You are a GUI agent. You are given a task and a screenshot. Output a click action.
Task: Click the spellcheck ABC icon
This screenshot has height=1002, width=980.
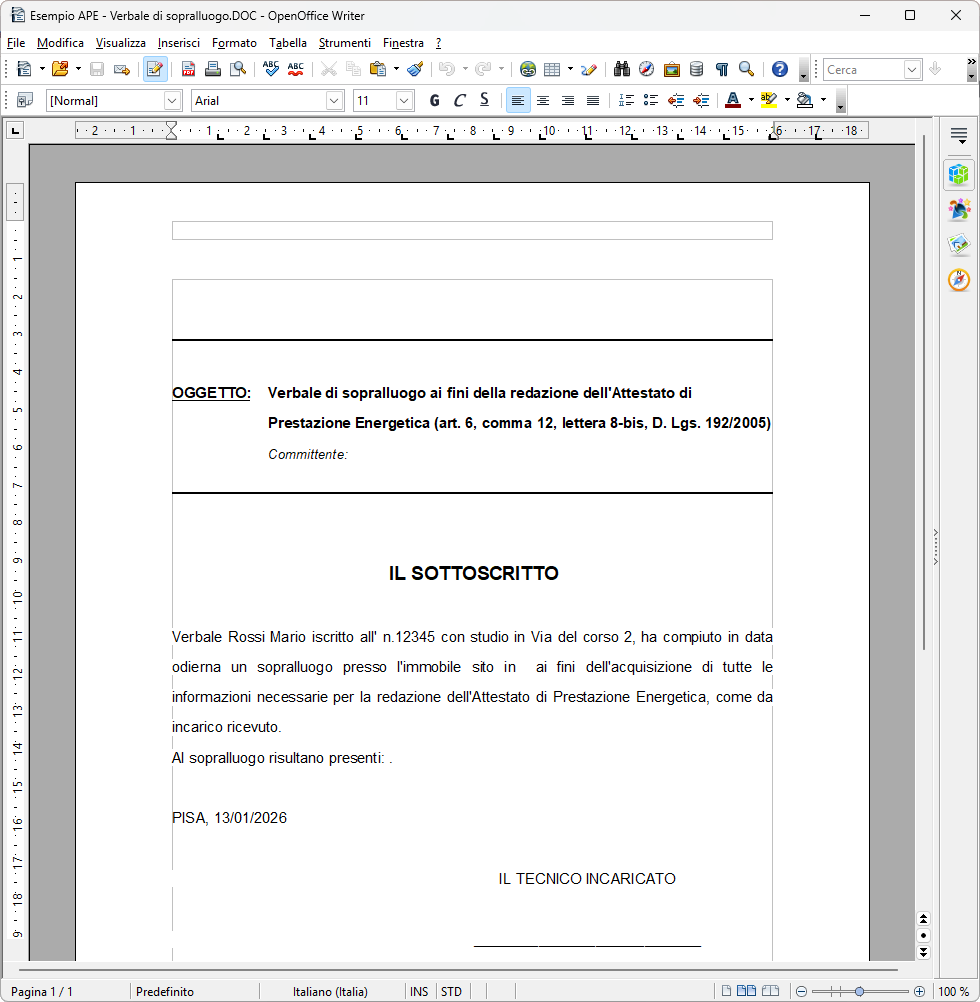pyautogui.click(x=270, y=69)
